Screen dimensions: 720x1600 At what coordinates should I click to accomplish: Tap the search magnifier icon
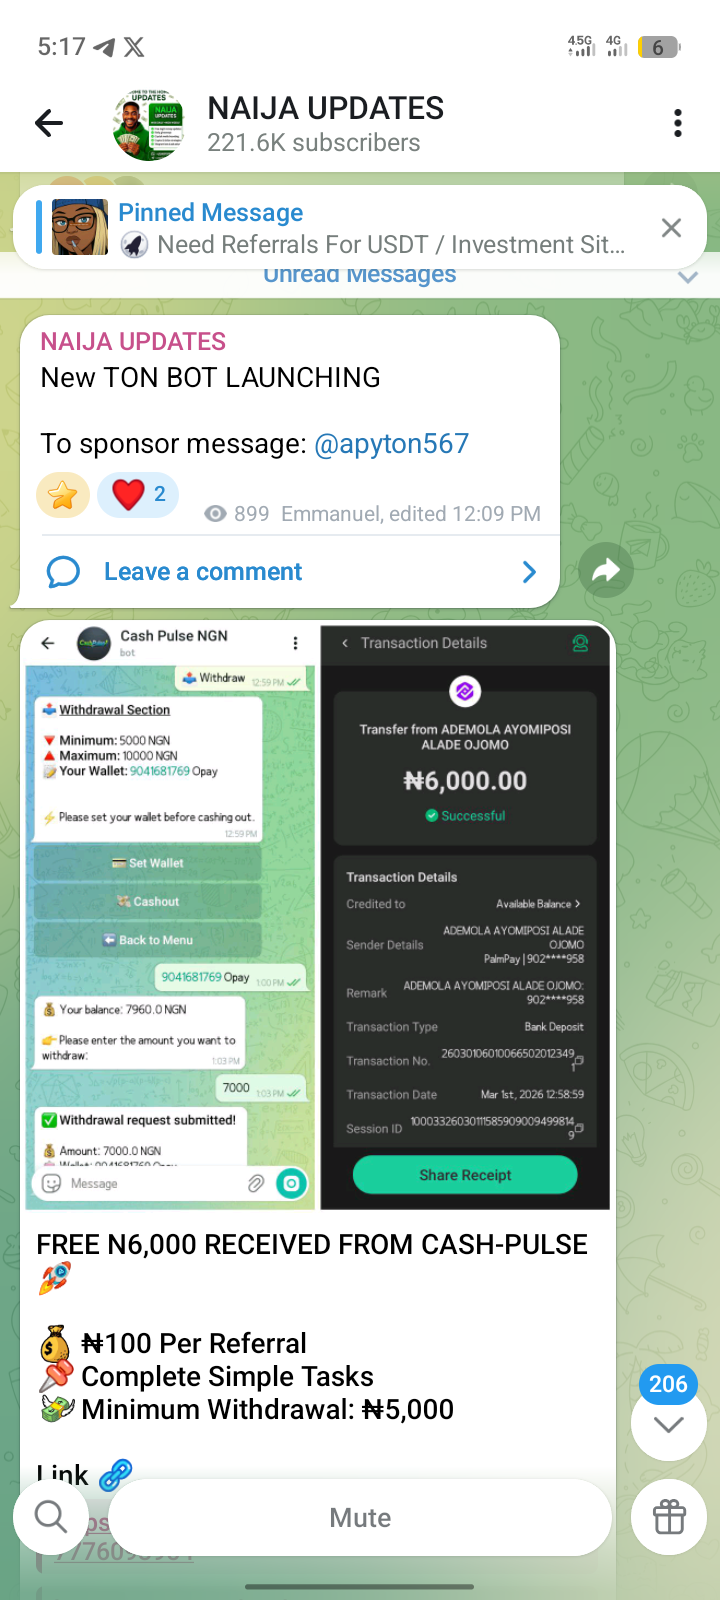click(50, 1517)
